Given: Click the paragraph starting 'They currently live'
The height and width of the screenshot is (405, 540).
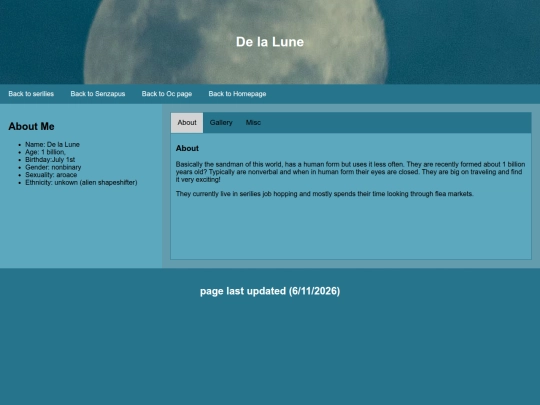Looking at the screenshot, I should click(x=324, y=194).
